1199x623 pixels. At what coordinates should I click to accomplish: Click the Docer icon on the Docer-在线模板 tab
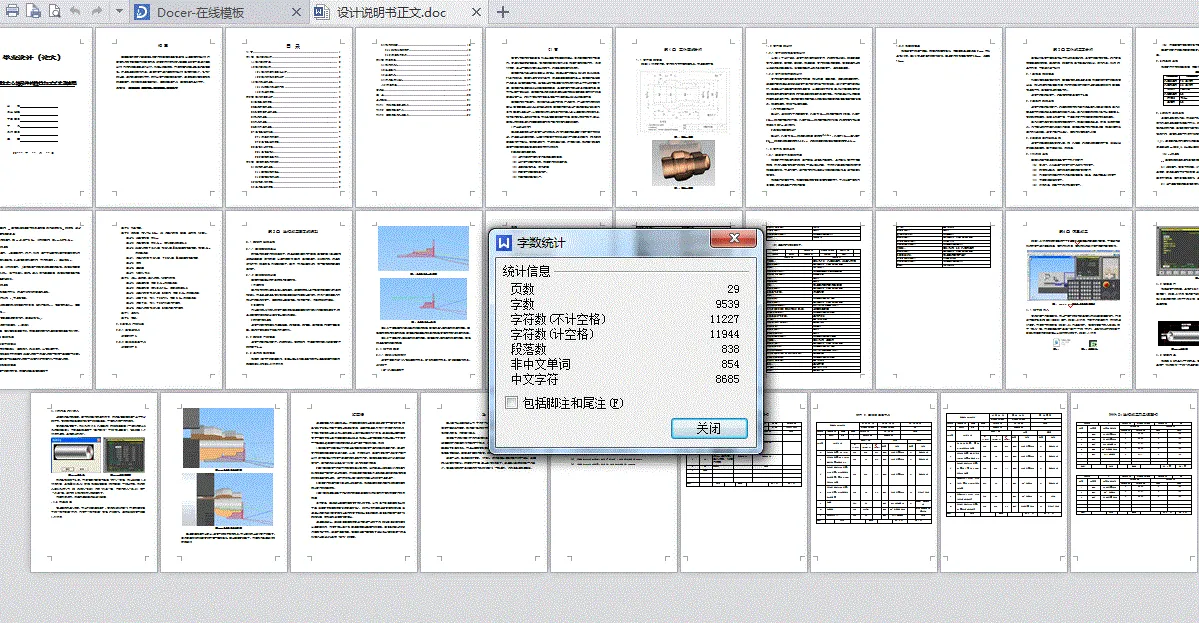click(143, 13)
